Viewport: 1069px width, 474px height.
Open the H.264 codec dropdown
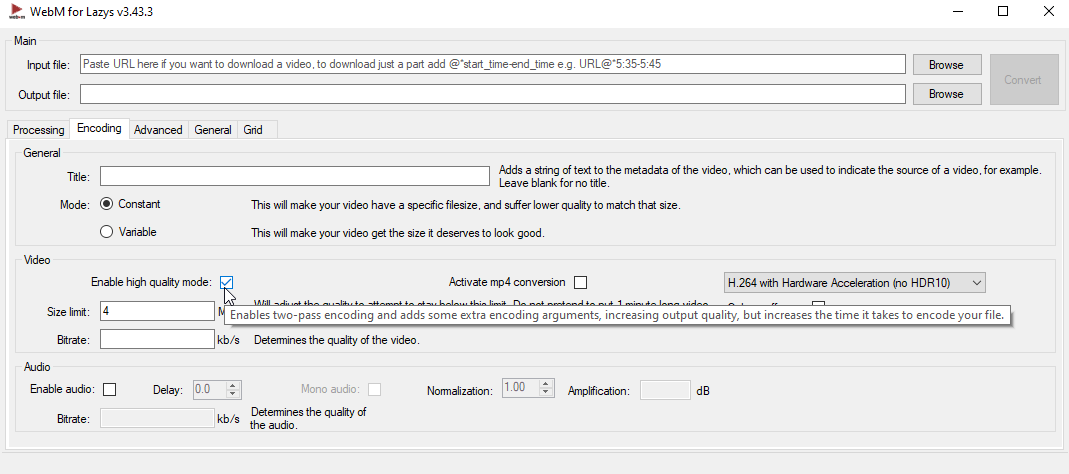coord(854,282)
